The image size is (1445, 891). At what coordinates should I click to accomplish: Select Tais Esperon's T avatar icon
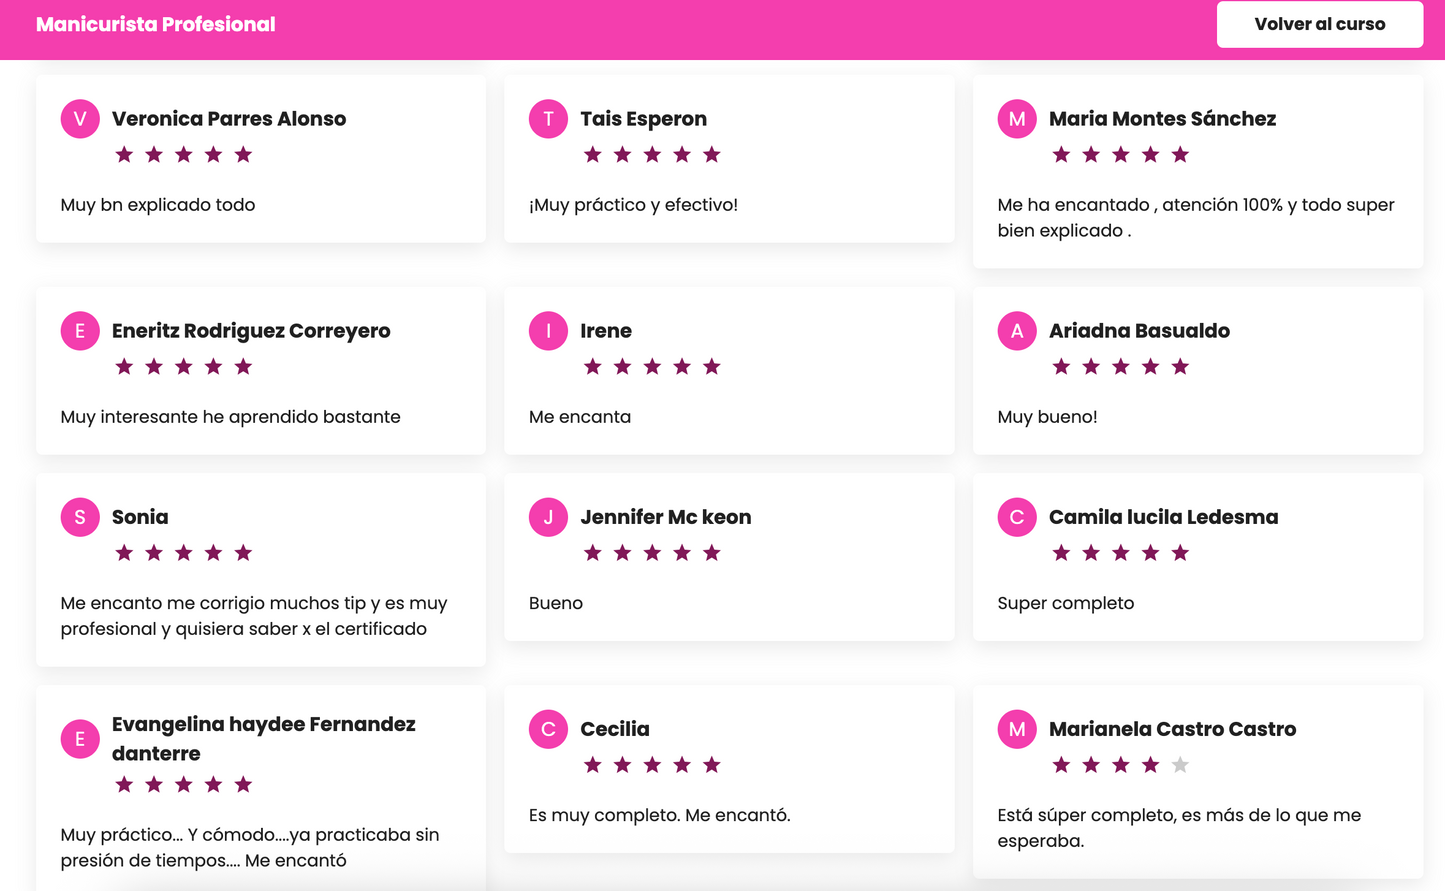(548, 119)
